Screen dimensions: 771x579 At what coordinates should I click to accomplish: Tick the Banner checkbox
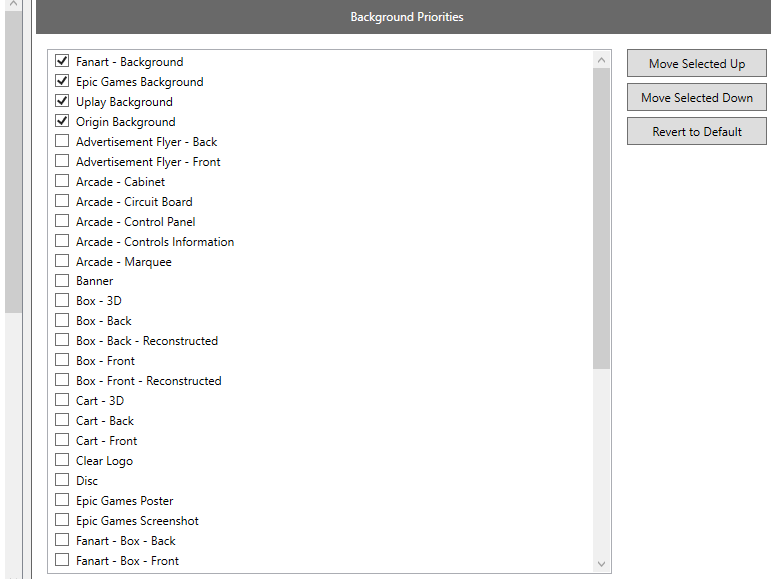point(62,281)
